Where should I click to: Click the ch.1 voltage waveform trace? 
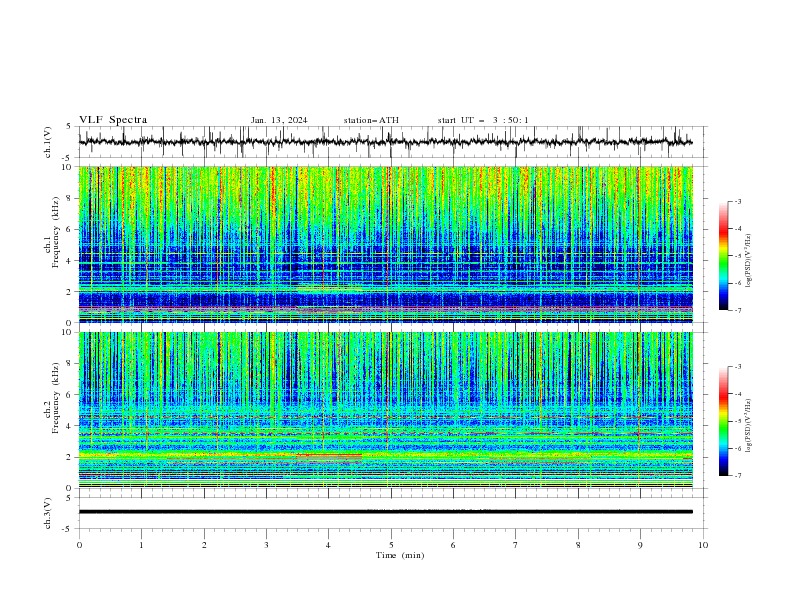tap(385, 142)
